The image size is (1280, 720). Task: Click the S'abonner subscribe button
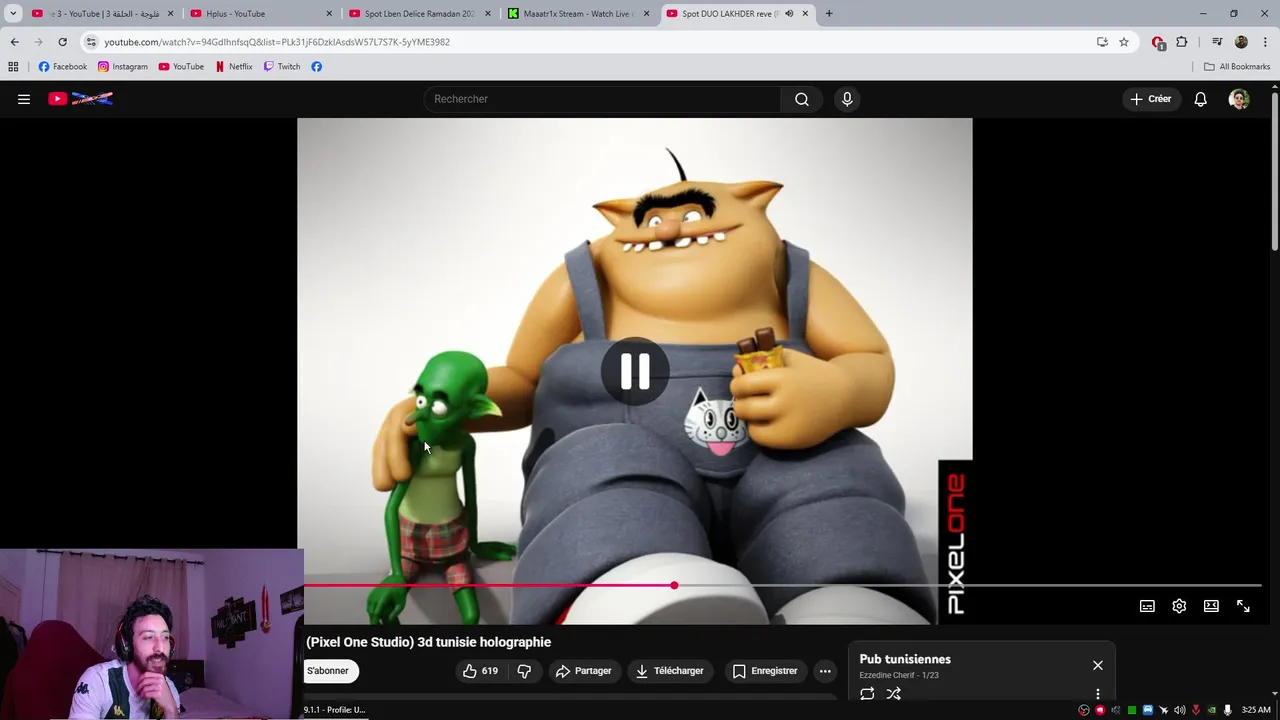[329, 671]
